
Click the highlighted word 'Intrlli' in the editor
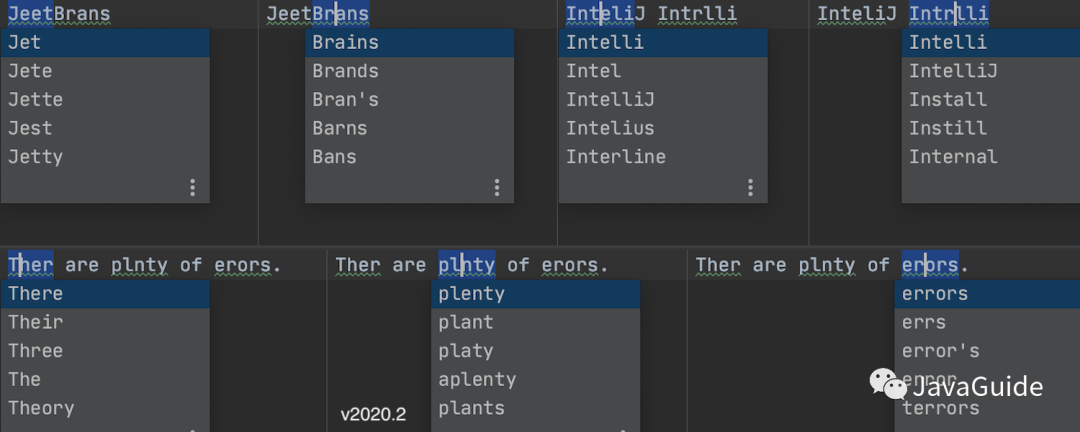coord(948,14)
